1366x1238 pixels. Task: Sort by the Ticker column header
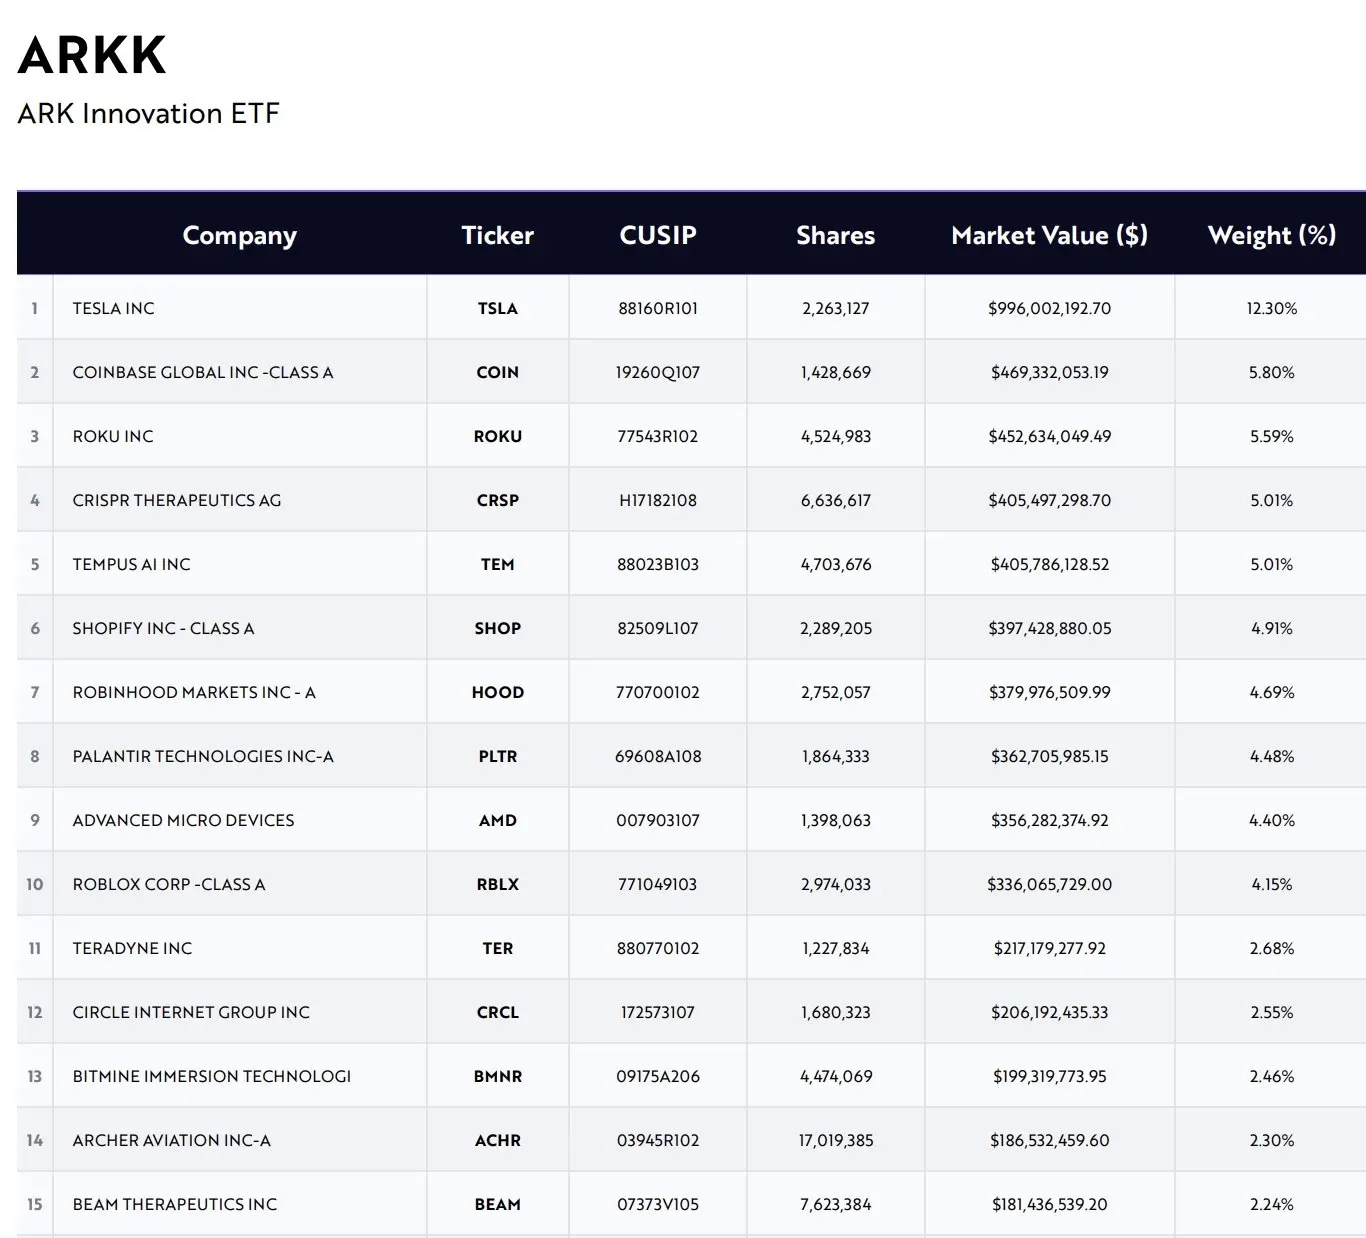(497, 235)
